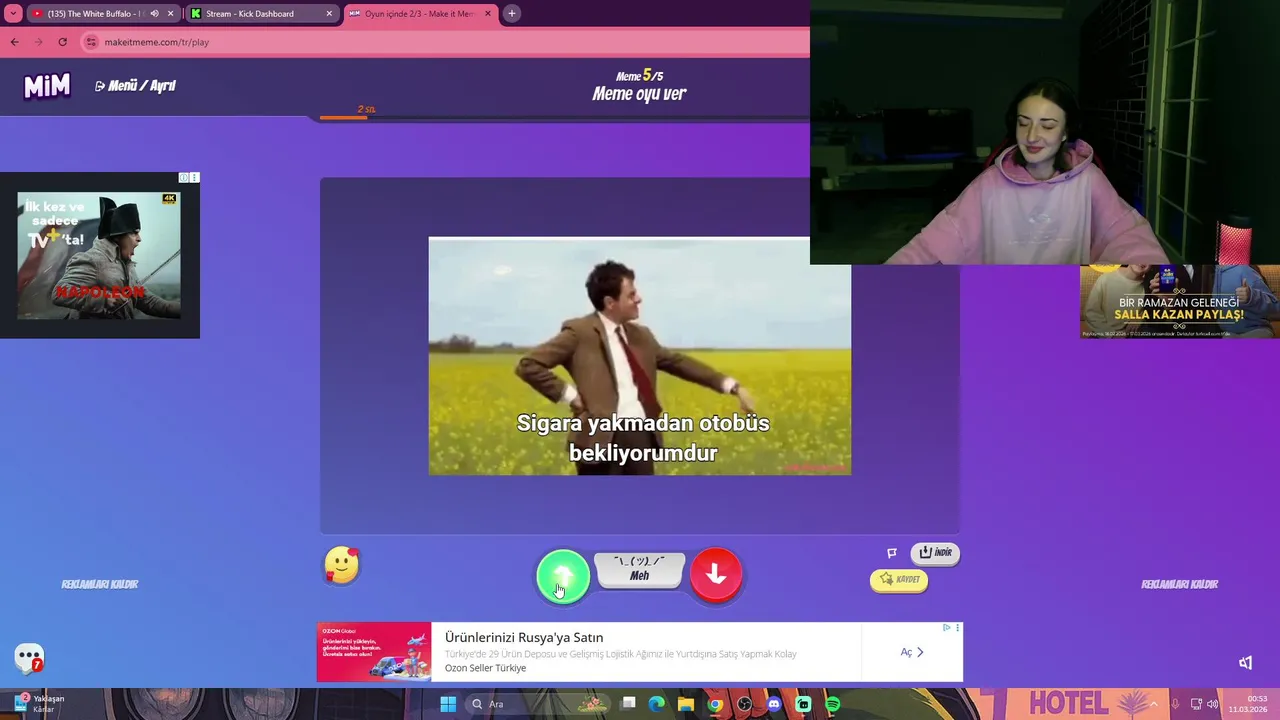This screenshot has width=1280, height=720.
Task: Open Discord from the taskbar
Action: coord(773,704)
